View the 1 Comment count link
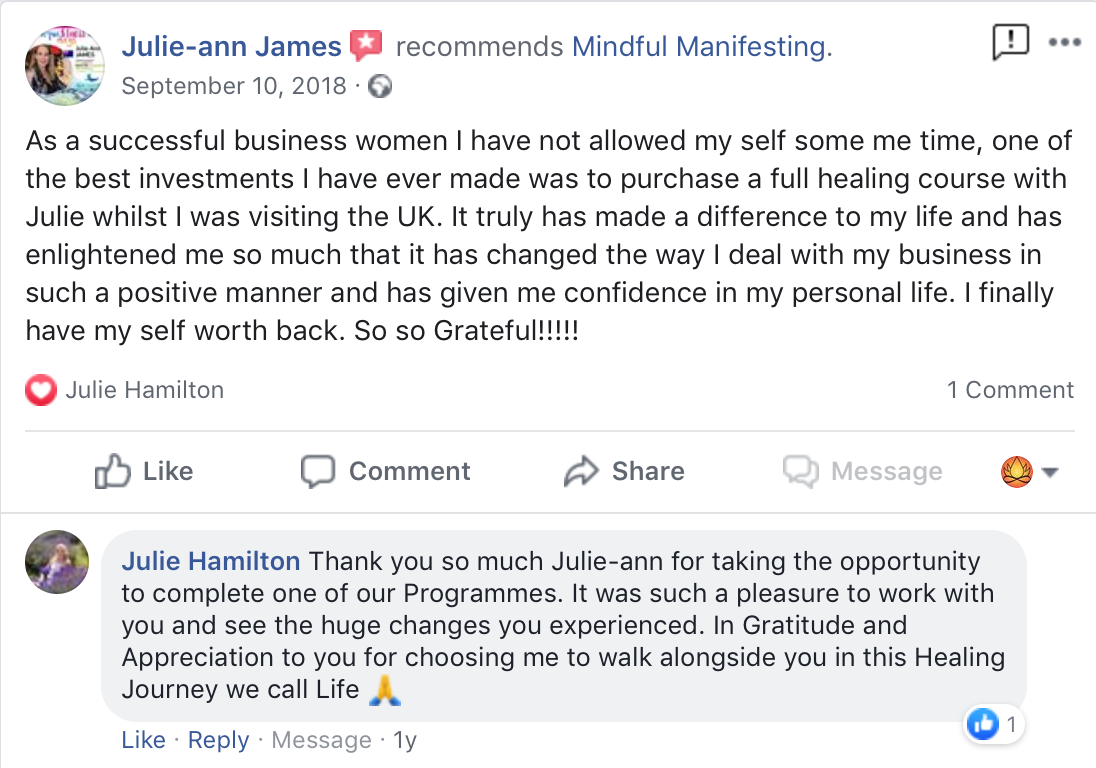The width and height of the screenshot is (1096, 768). pyautogui.click(x=1010, y=390)
